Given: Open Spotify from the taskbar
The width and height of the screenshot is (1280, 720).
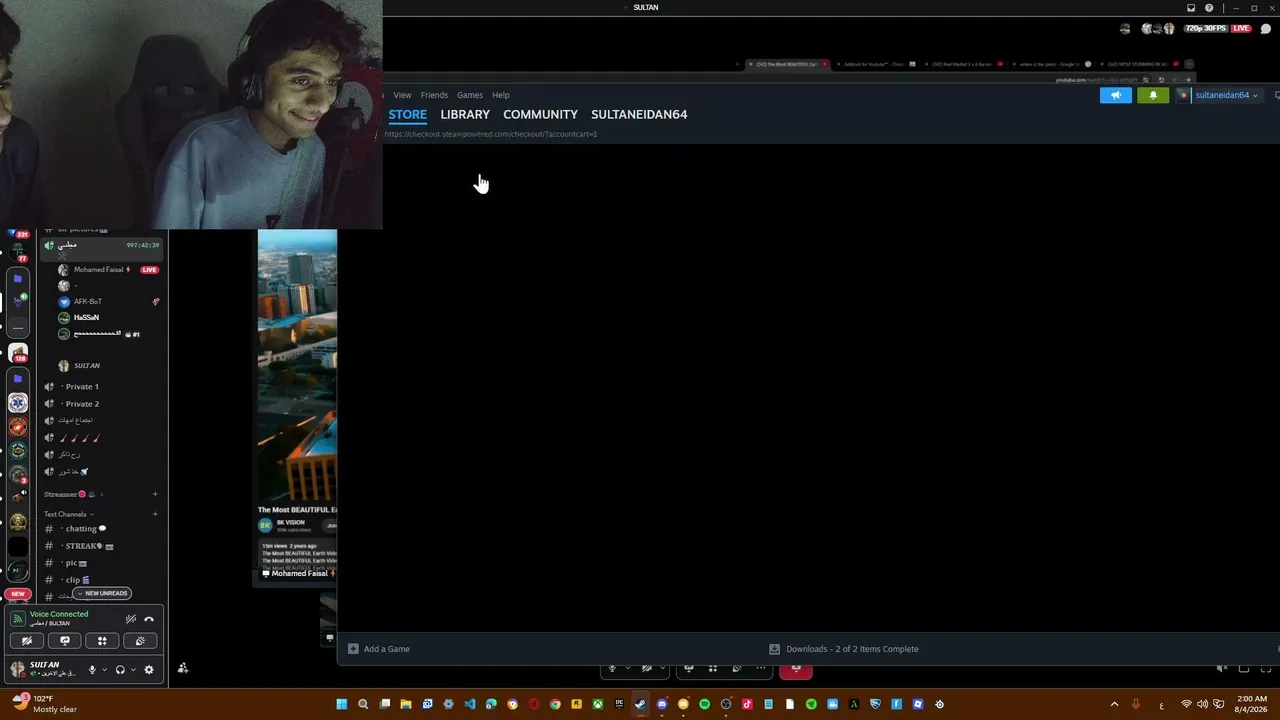Looking at the screenshot, I should 705,704.
